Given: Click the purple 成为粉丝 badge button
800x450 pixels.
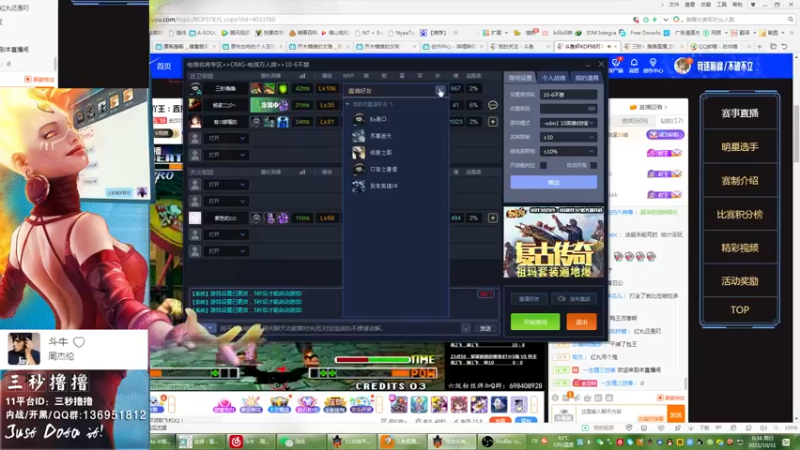Looking at the screenshot, I should (x=665, y=135).
